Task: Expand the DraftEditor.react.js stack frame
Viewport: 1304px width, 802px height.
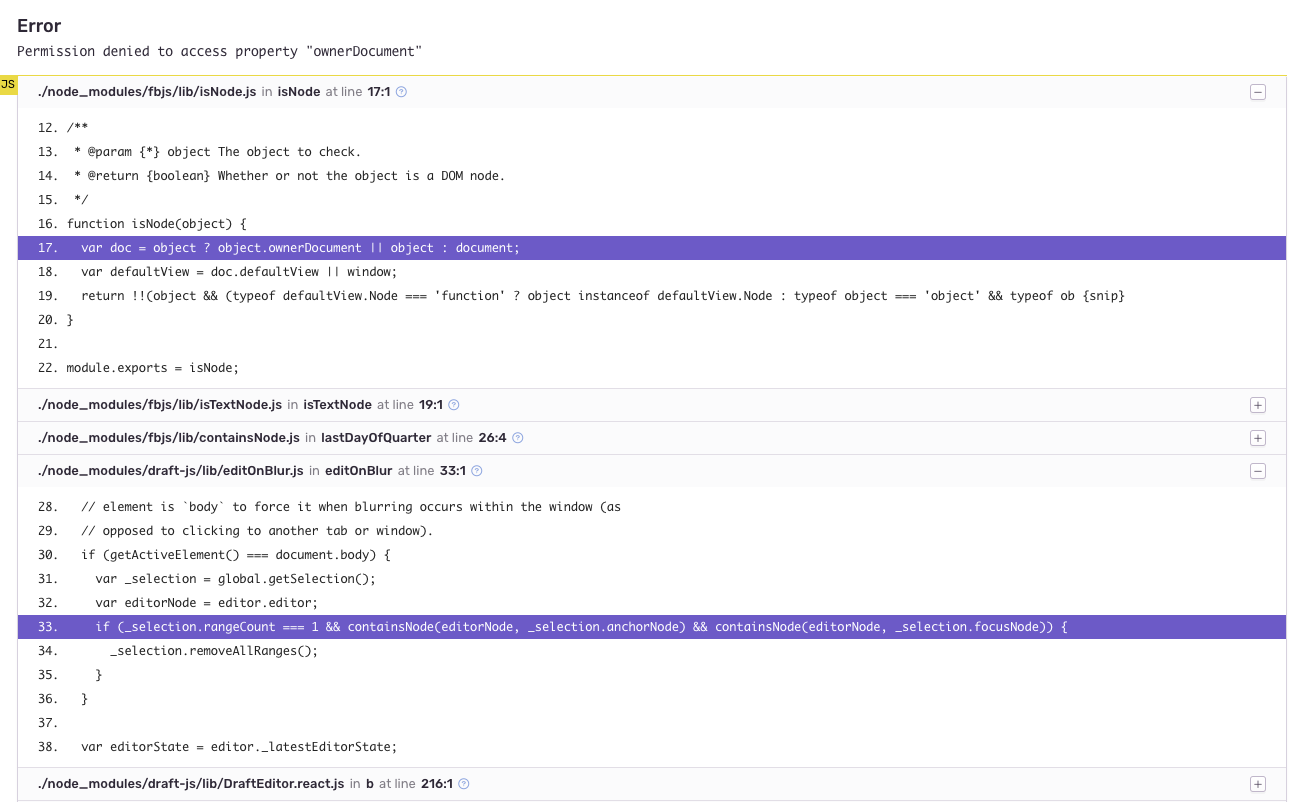Action: [x=1258, y=784]
